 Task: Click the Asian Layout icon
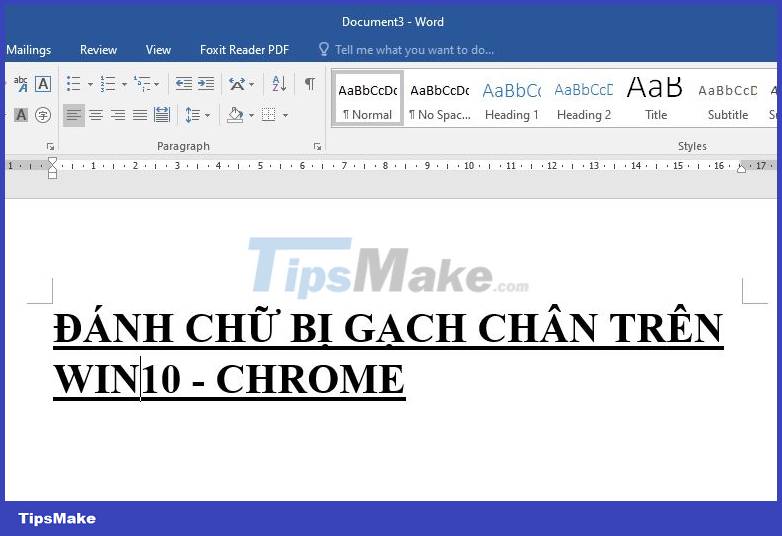(237, 84)
